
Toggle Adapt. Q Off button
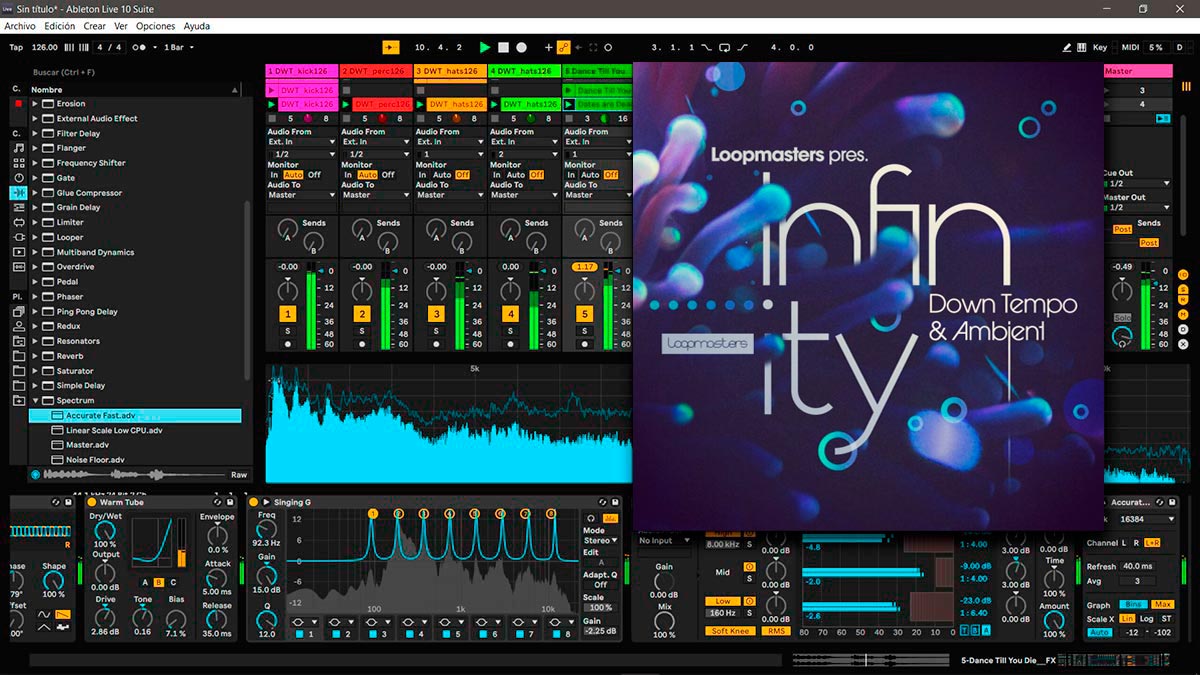(600, 585)
